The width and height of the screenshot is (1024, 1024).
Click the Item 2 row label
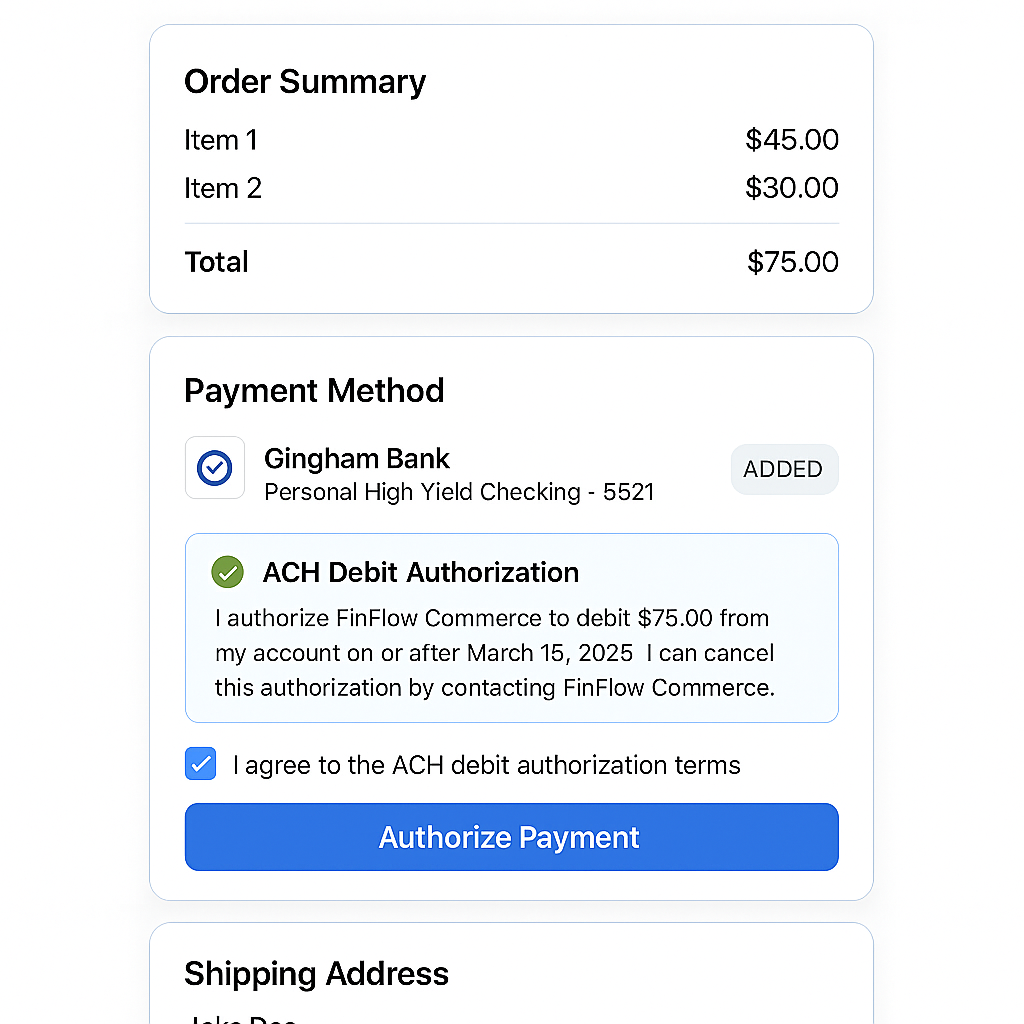click(223, 188)
